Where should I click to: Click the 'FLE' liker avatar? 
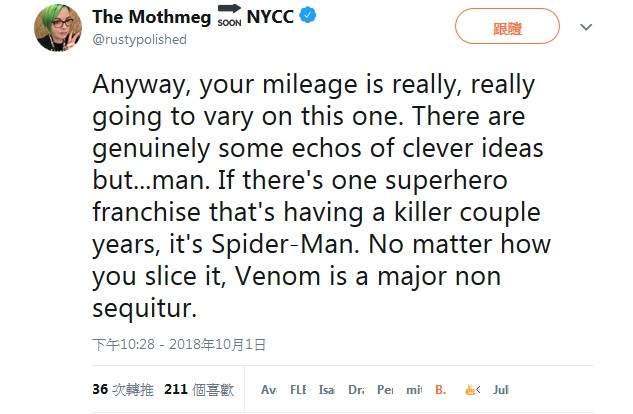pos(298,389)
